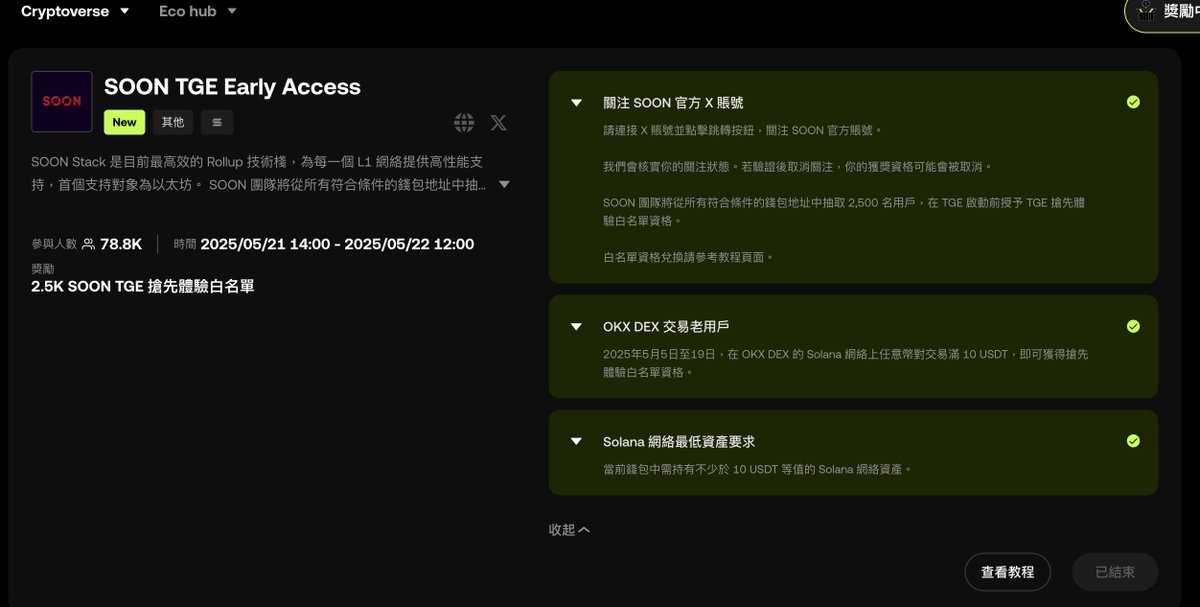Collapse the 關注 SOON 官方 X 賬號 task
1200x607 pixels.
(x=576, y=102)
